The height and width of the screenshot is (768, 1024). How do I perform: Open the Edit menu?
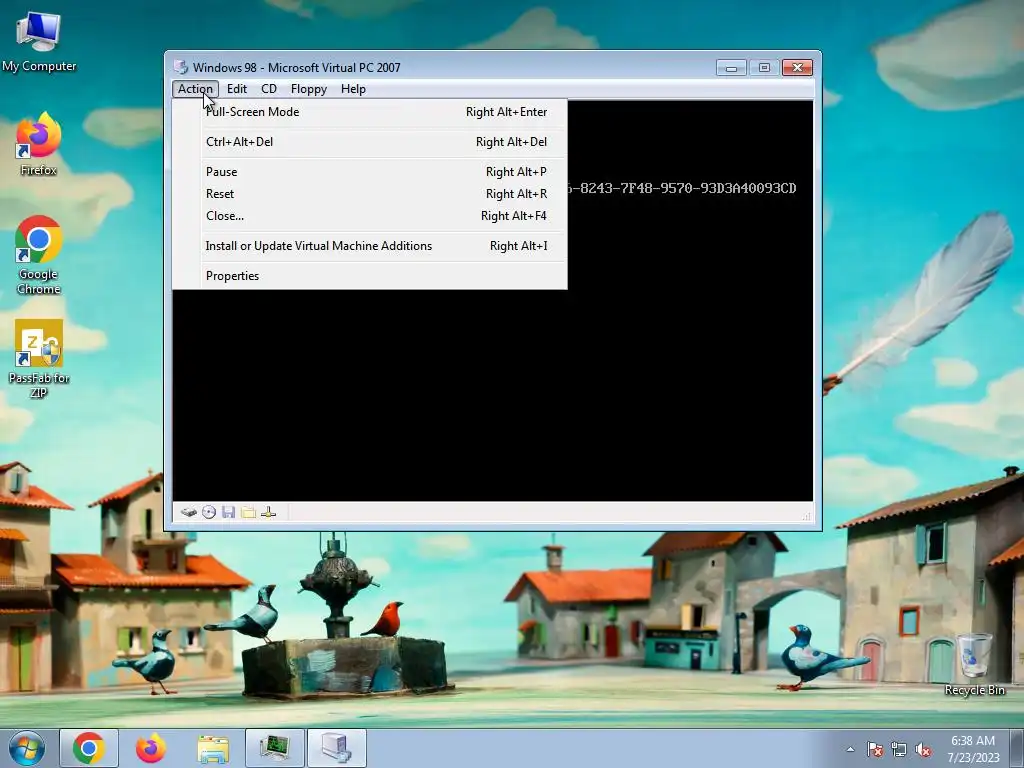(236, 89)
